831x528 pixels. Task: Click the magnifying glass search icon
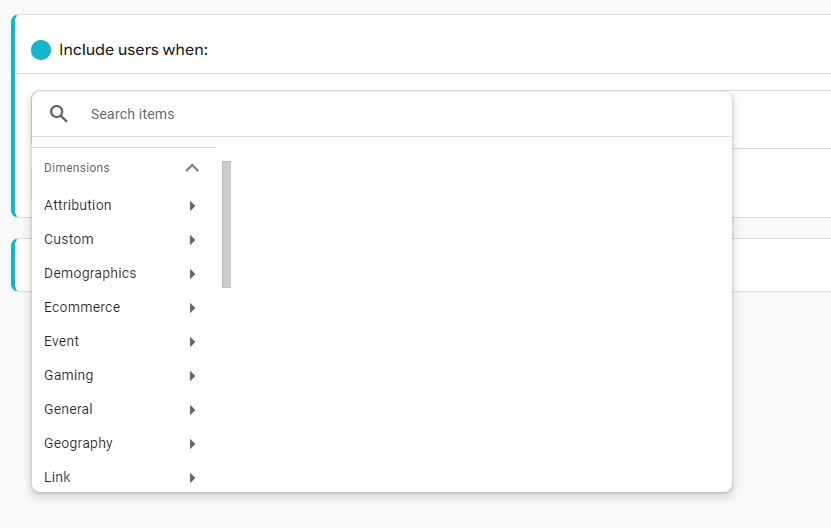[x=59, y=113]
